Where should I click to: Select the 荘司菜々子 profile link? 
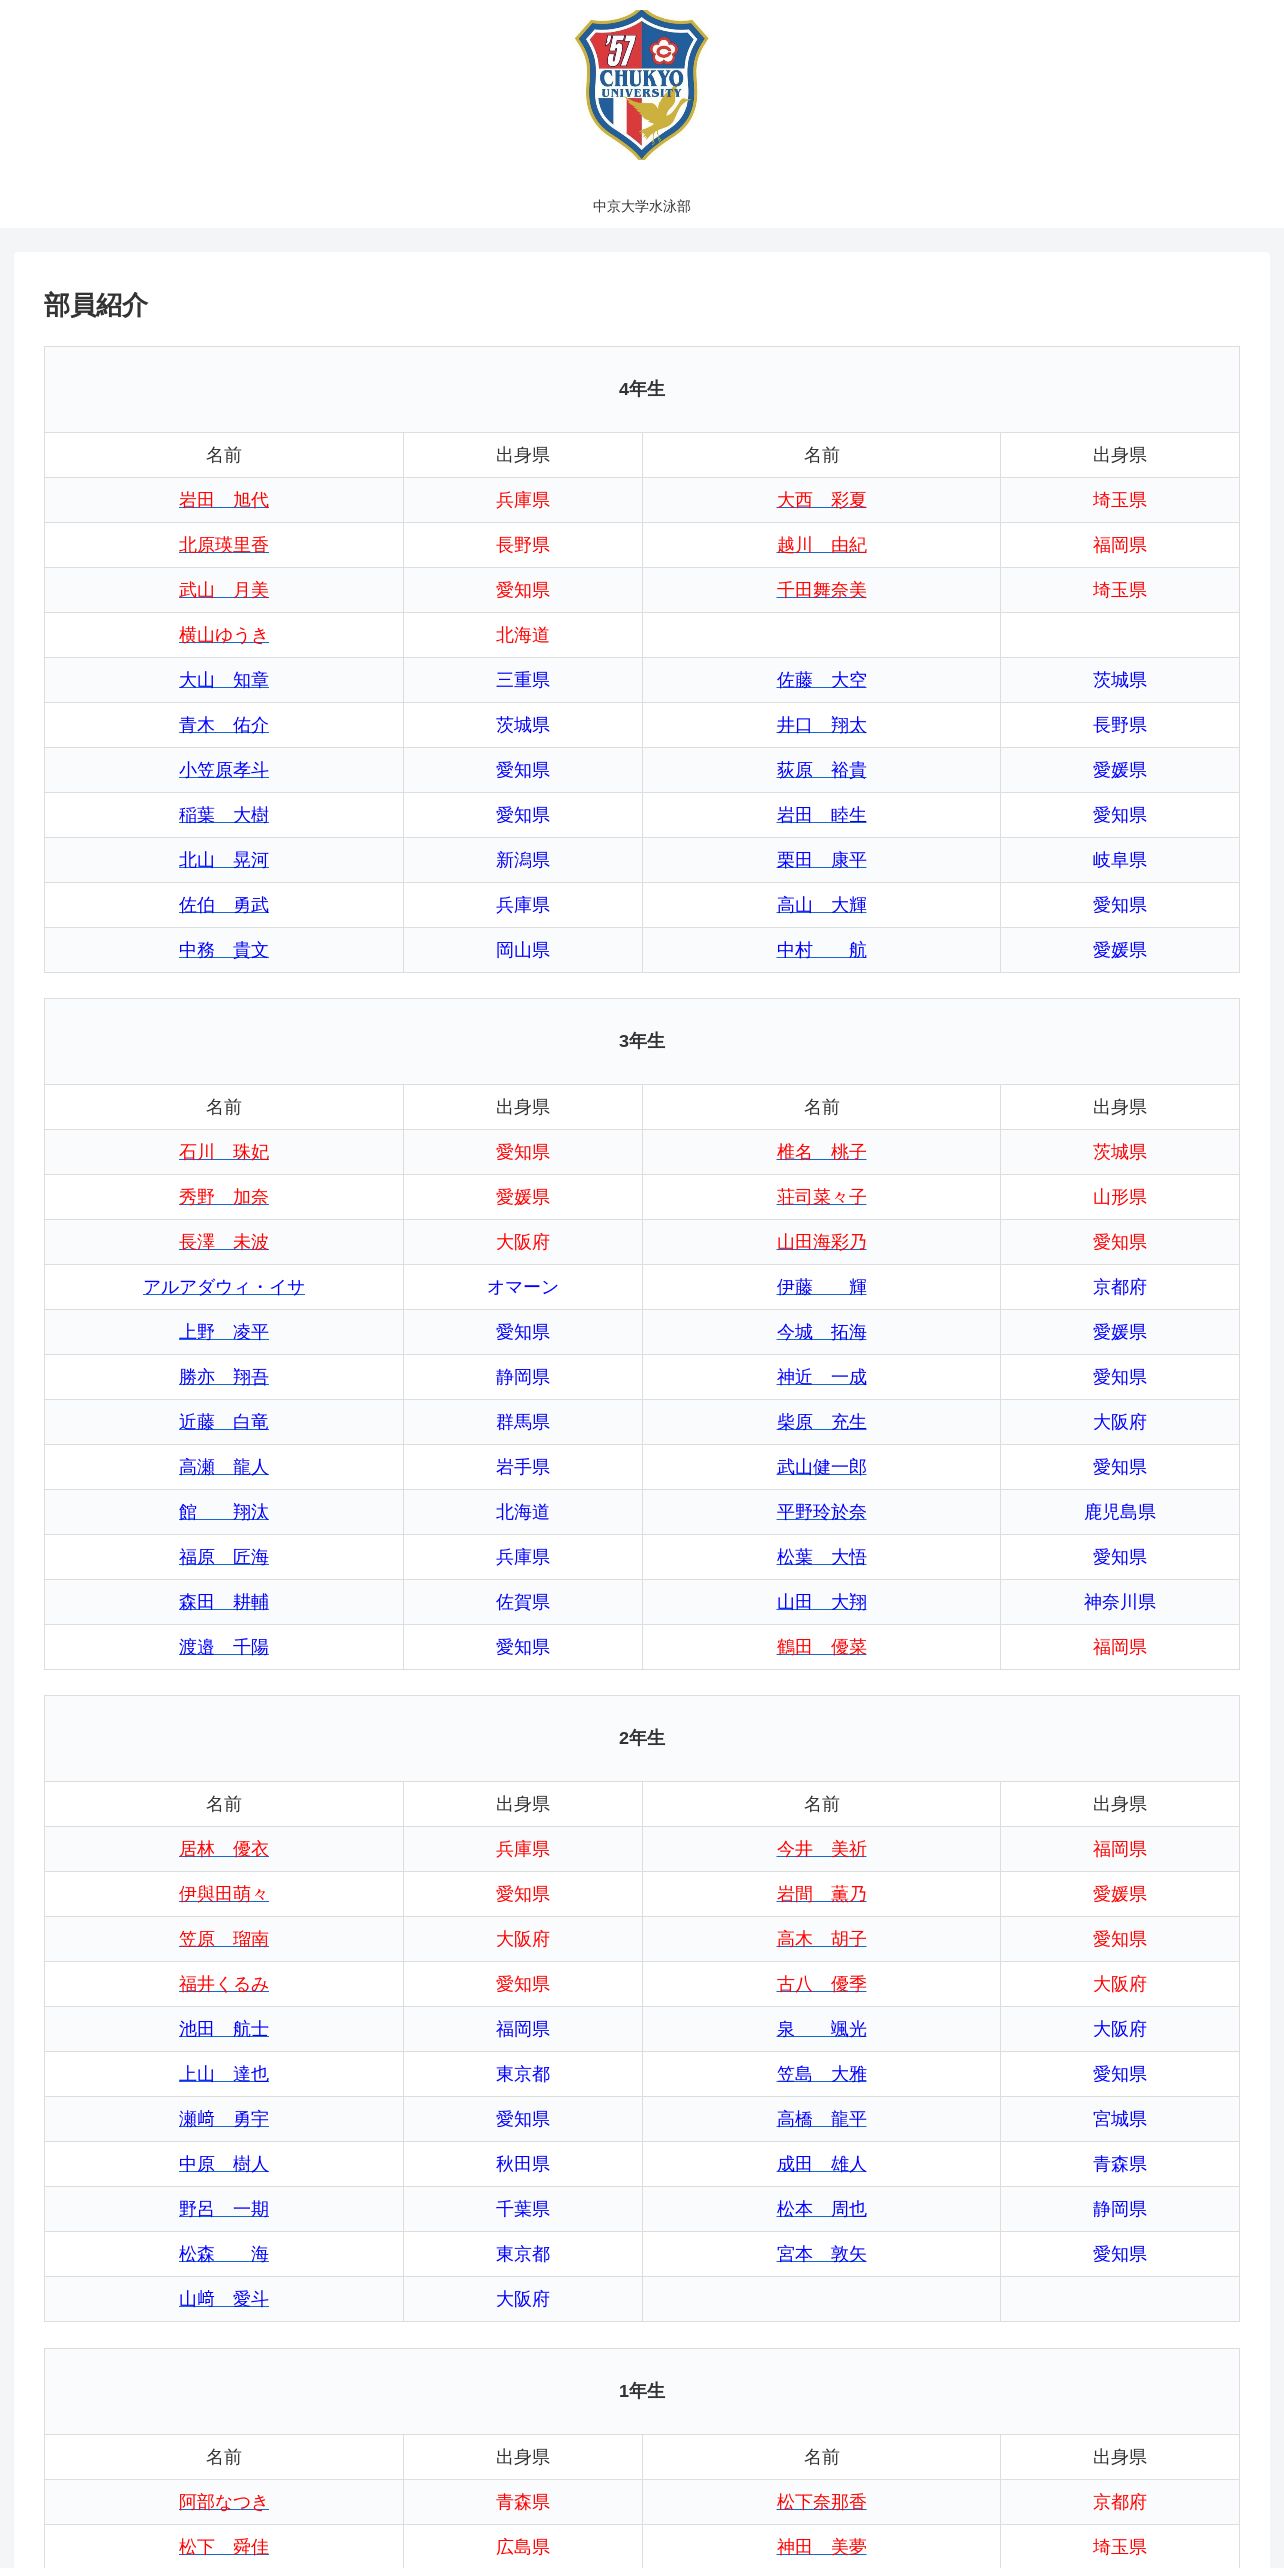pos(821,1197)
